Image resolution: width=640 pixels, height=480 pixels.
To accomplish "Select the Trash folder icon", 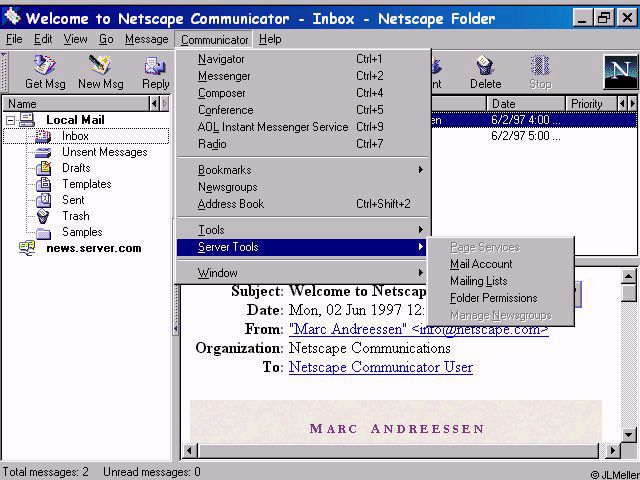I will pyautogui.click(x=43, y=216).
